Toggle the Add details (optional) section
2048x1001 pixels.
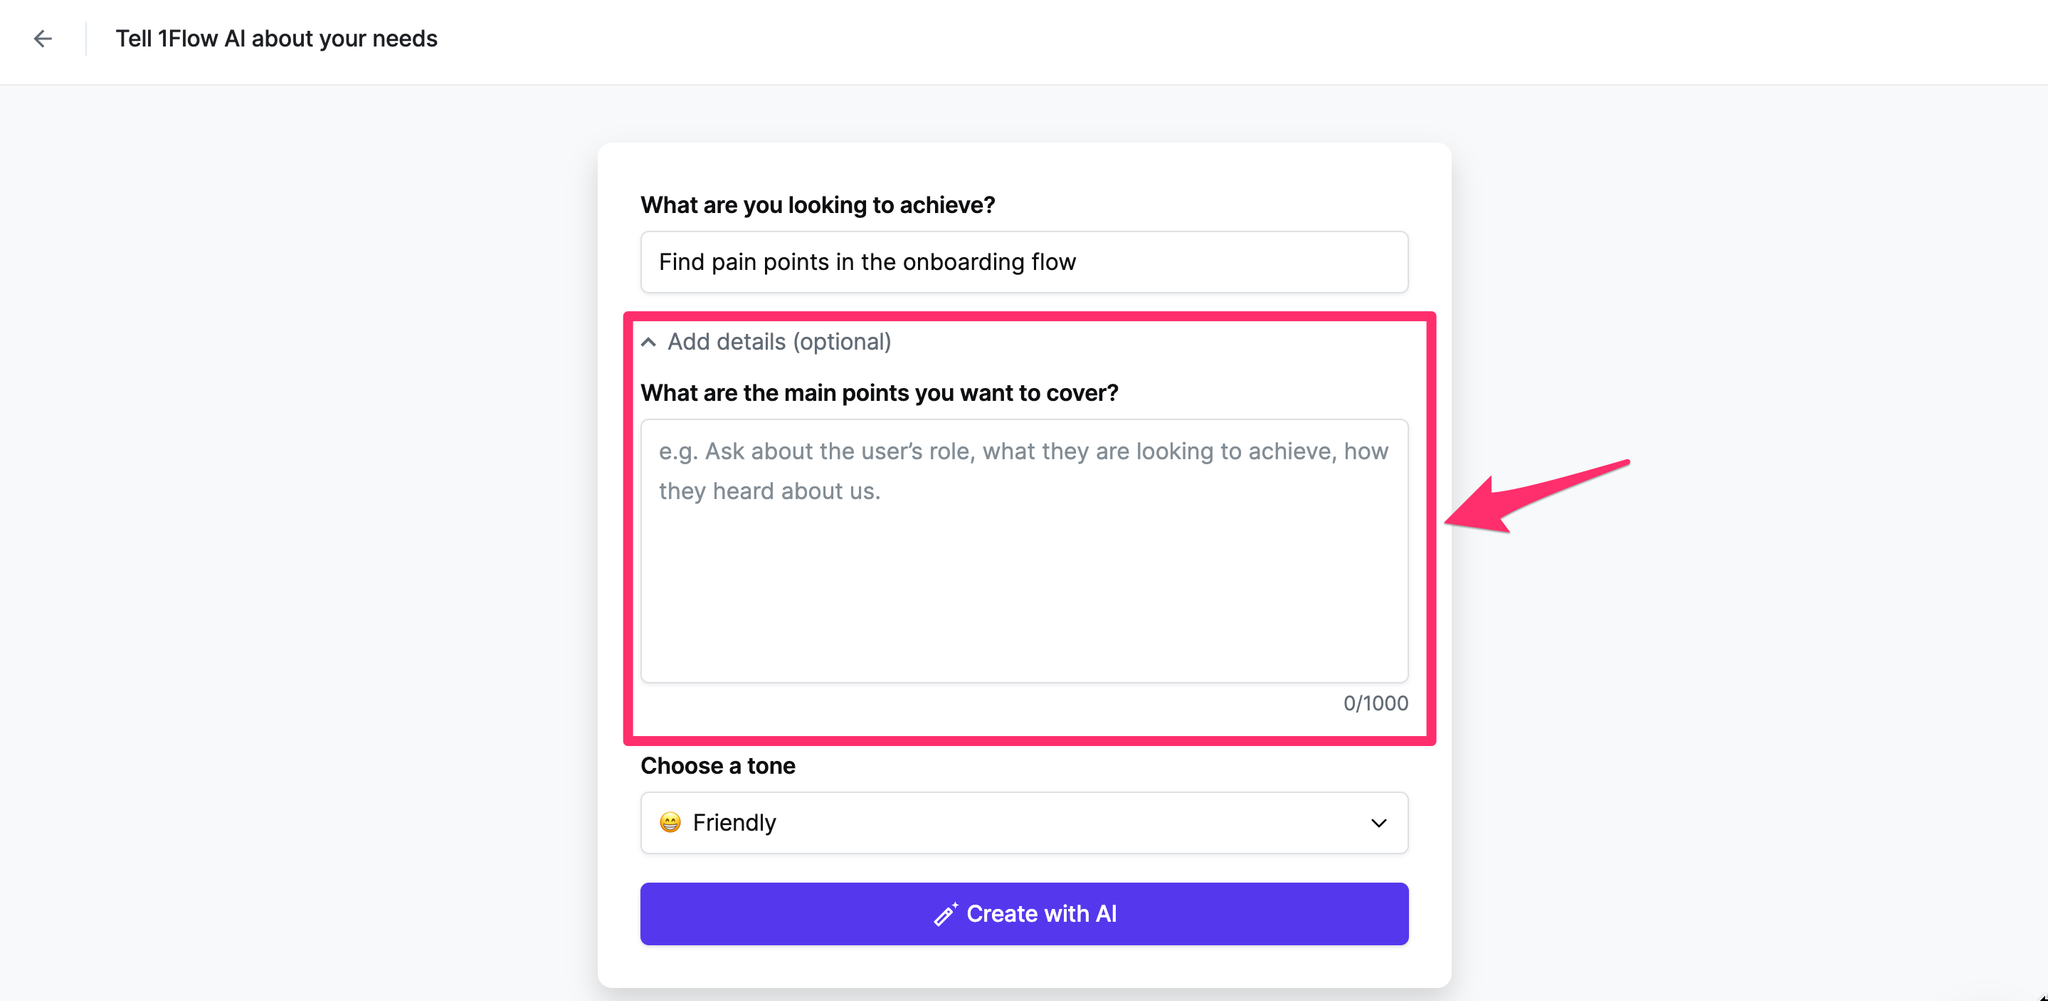(x=767, y=342)
